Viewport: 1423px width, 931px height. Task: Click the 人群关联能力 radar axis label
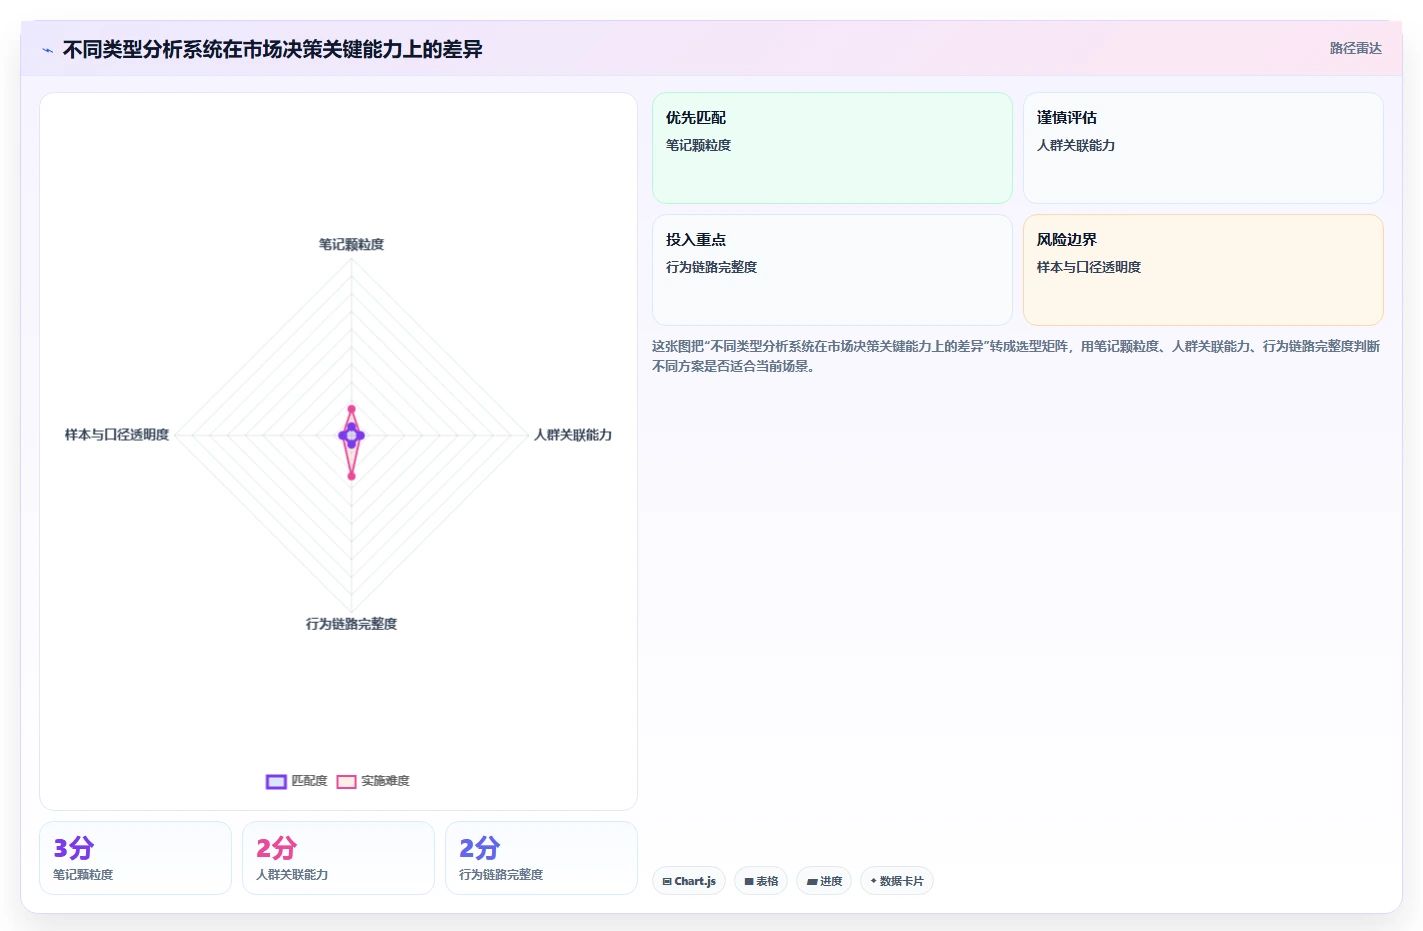point(572,435)
